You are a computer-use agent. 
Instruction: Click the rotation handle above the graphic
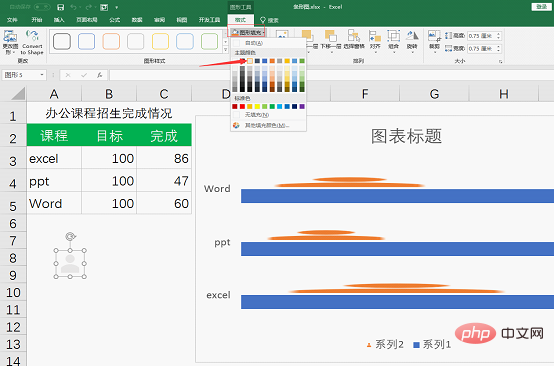point(70,236)
